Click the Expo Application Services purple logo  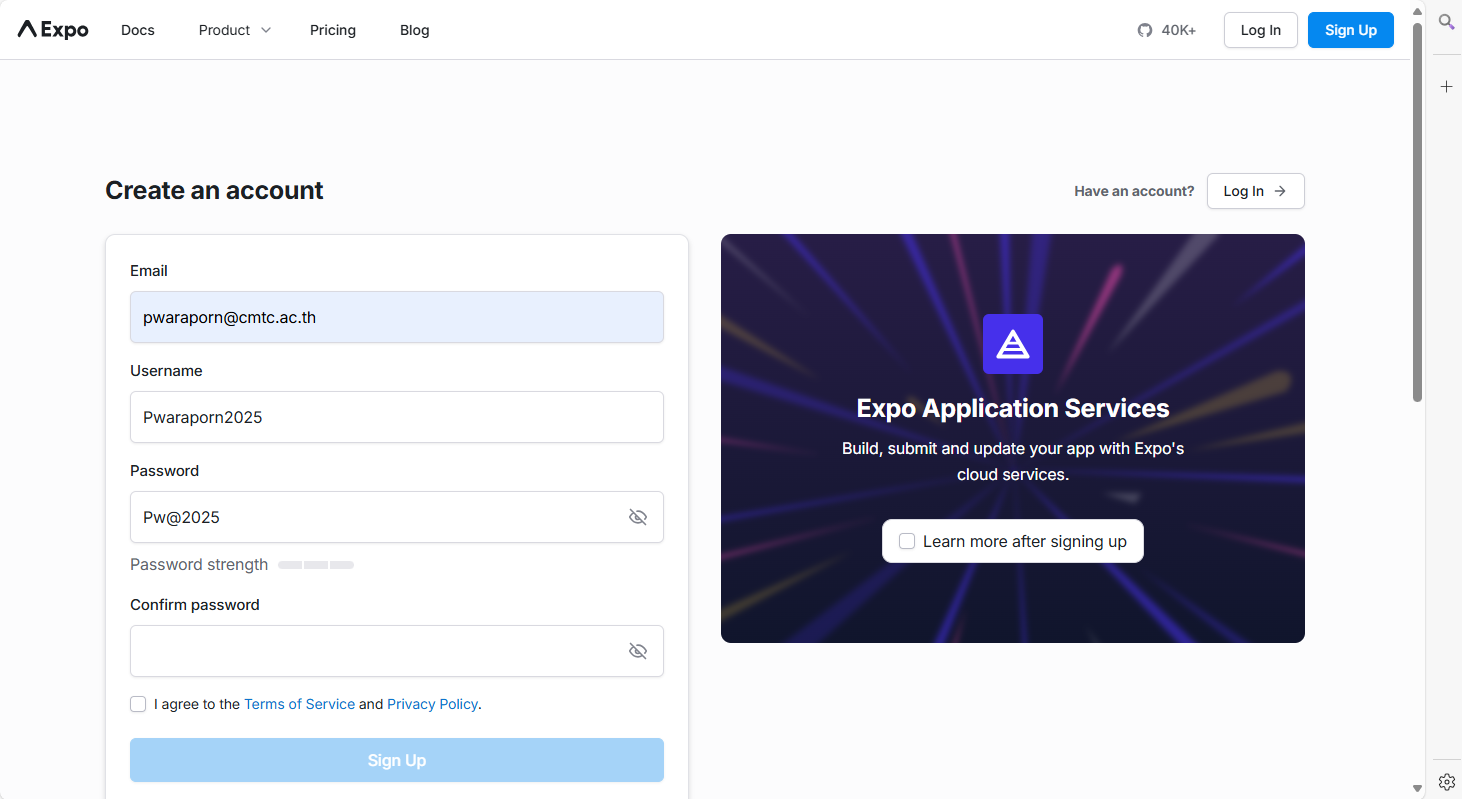click(x=1012, y=344)
